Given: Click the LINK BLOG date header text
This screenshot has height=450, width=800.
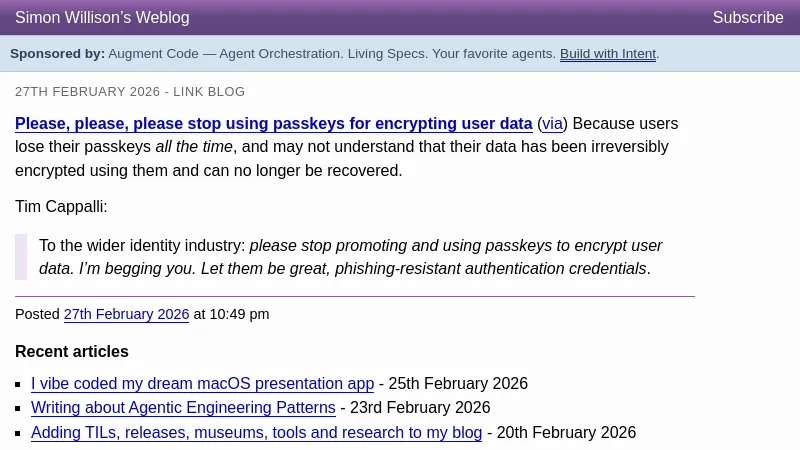Looking at the screenshot, I should [x=130, y=92].
